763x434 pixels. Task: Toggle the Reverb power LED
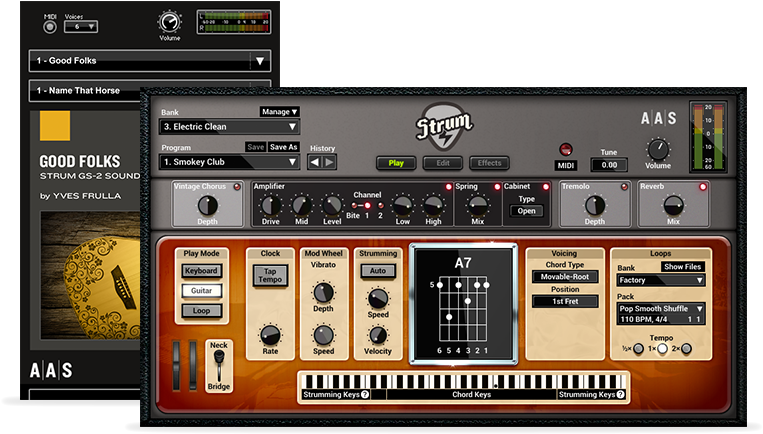pos(703,187)
